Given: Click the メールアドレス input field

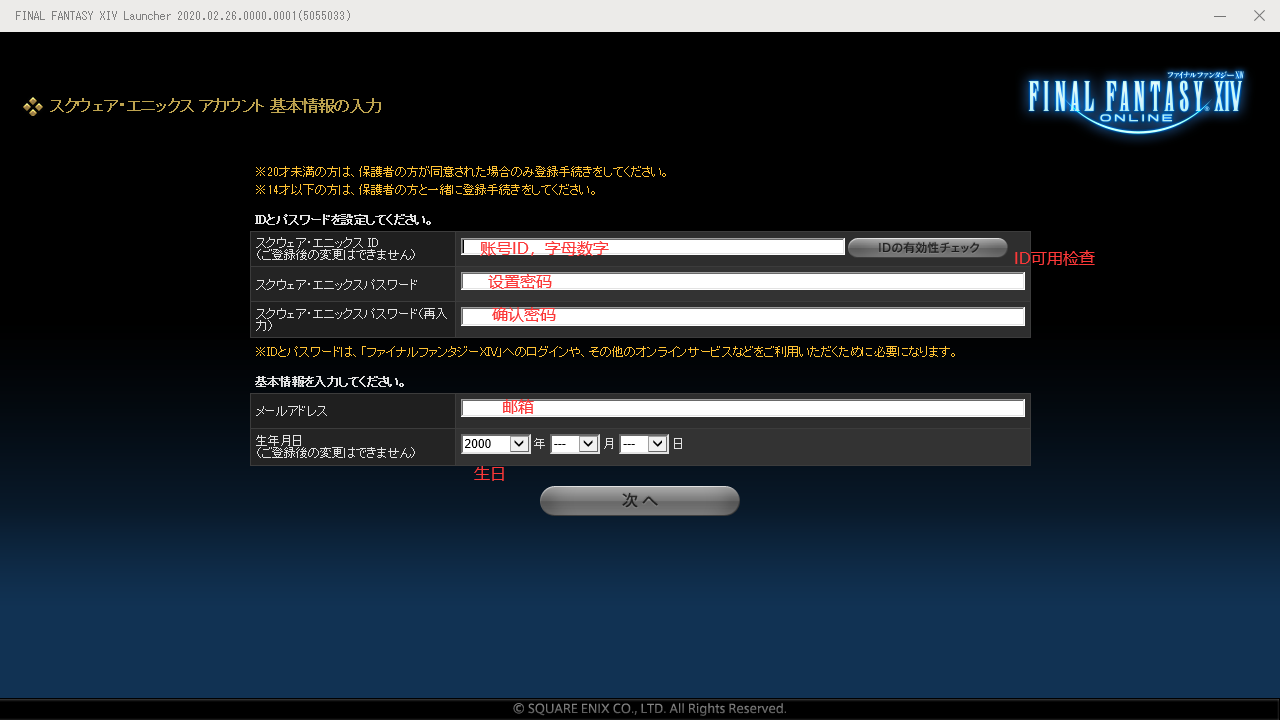Looking at the screenshot, I should point(743,408).
